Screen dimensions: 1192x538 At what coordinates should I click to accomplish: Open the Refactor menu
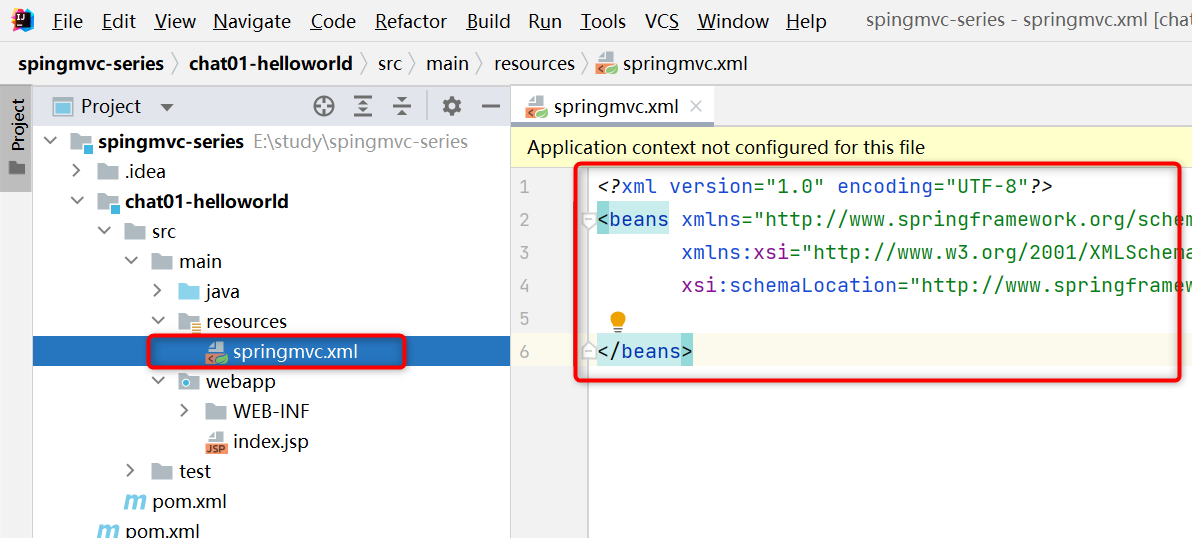pyautogui.click(x=411, y=21)
